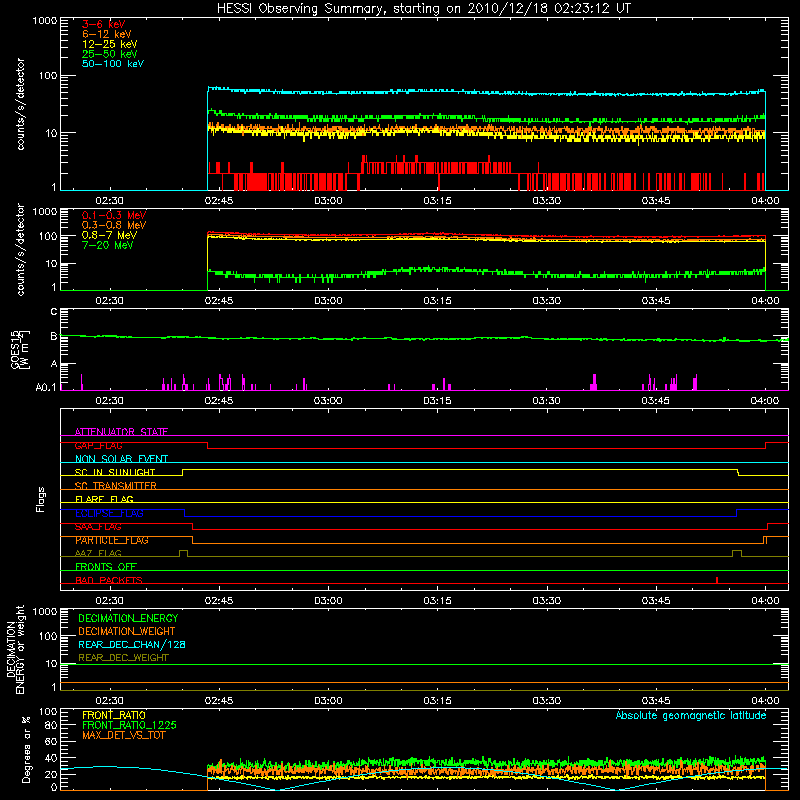The height and width of the screenshot is (800, 800).
Task: Click the 0.8-7 MeV legend label
Action: click(109, 235)
